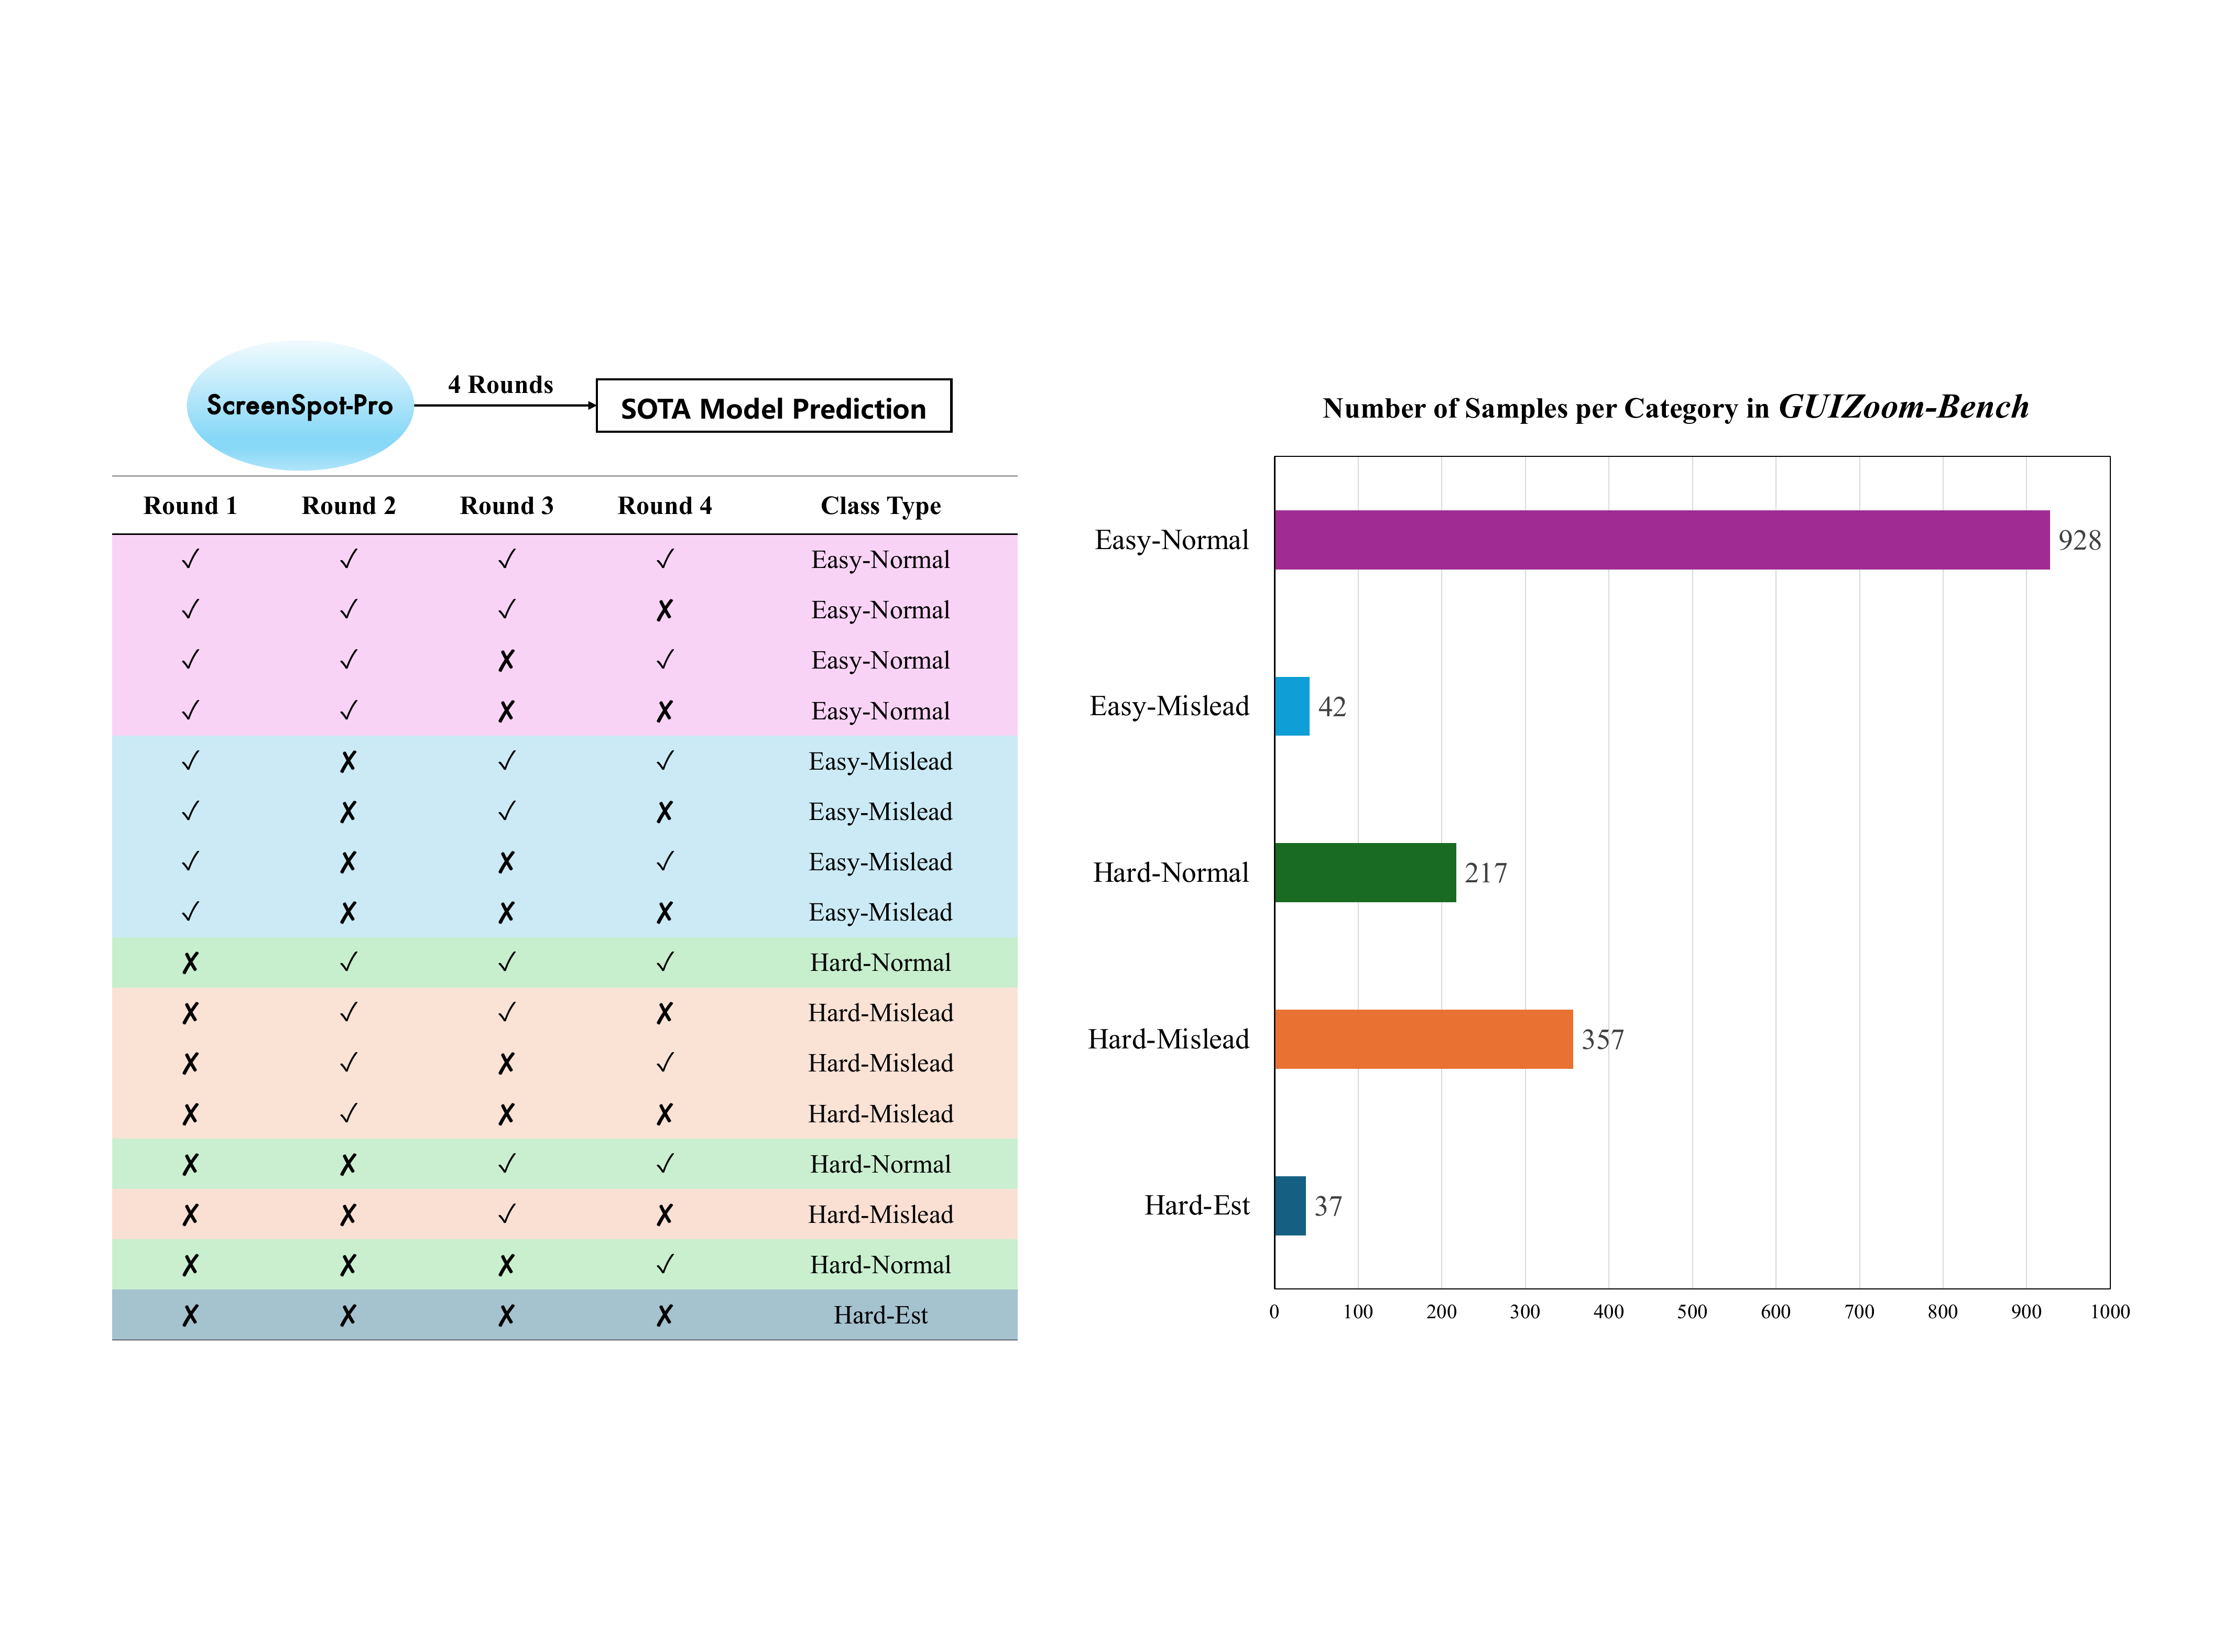Screen dimensions: 2223x1652
Task: Click the 0 tick on the x-axis
Action: (x=1274, y=1312)
